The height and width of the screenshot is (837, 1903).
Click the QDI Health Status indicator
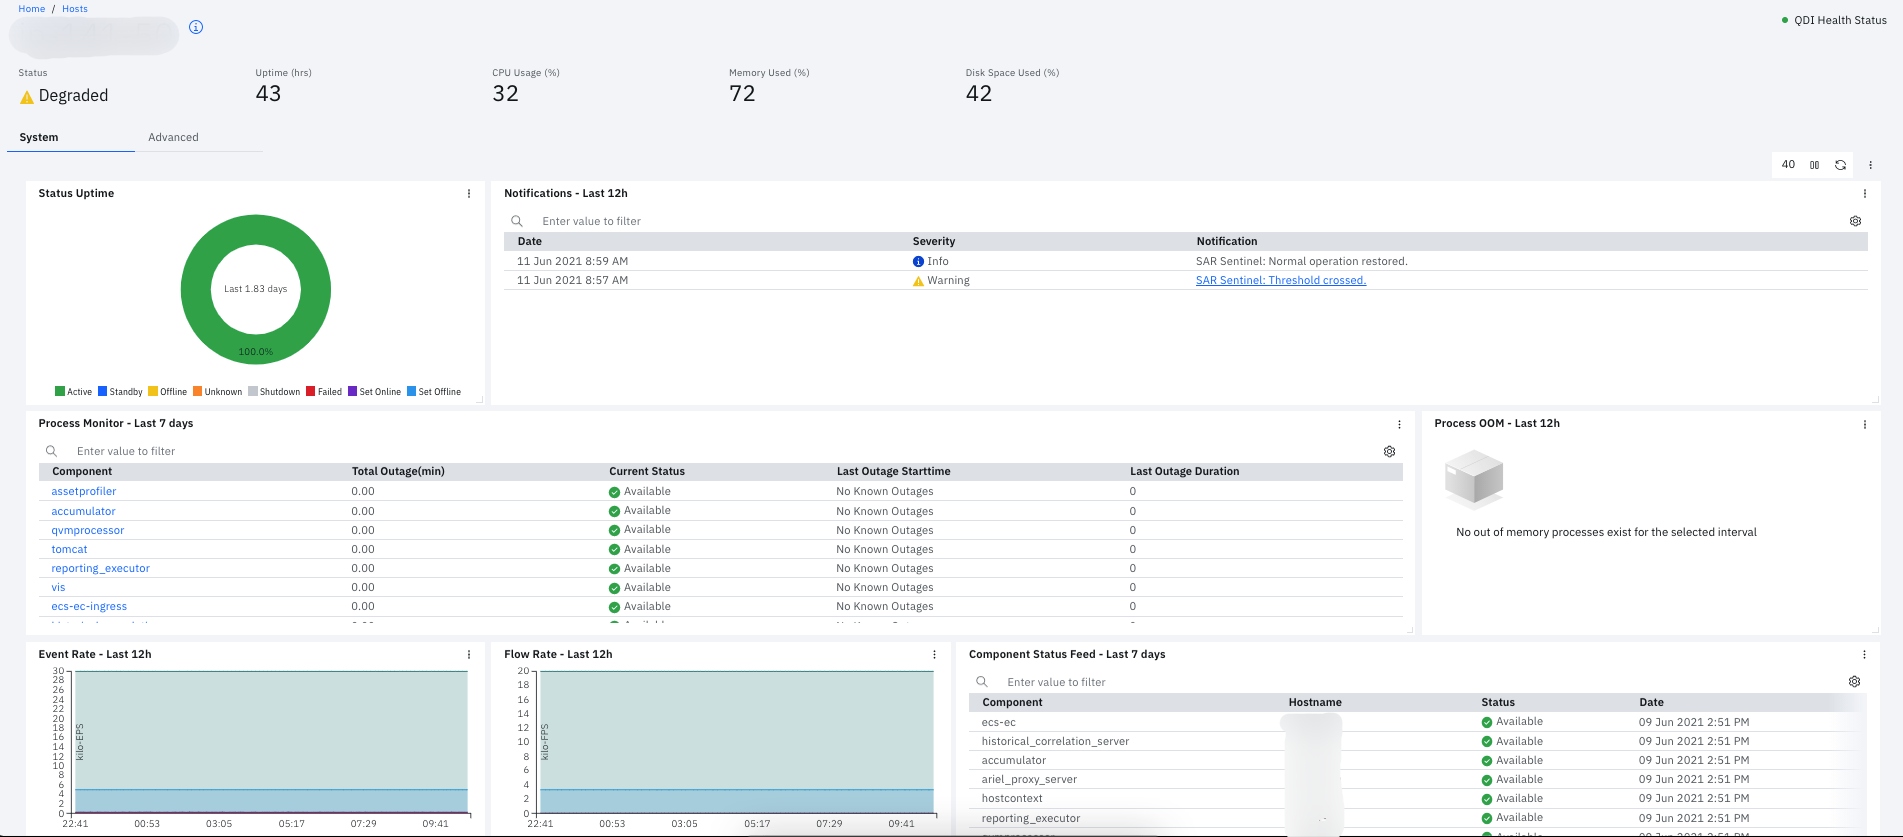(x=1834, y=20)
